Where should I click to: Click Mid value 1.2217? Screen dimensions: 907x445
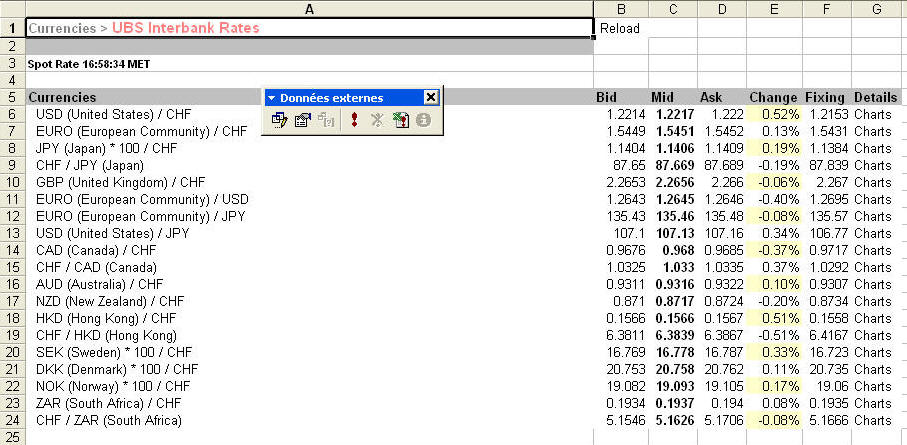pos(675,115)
